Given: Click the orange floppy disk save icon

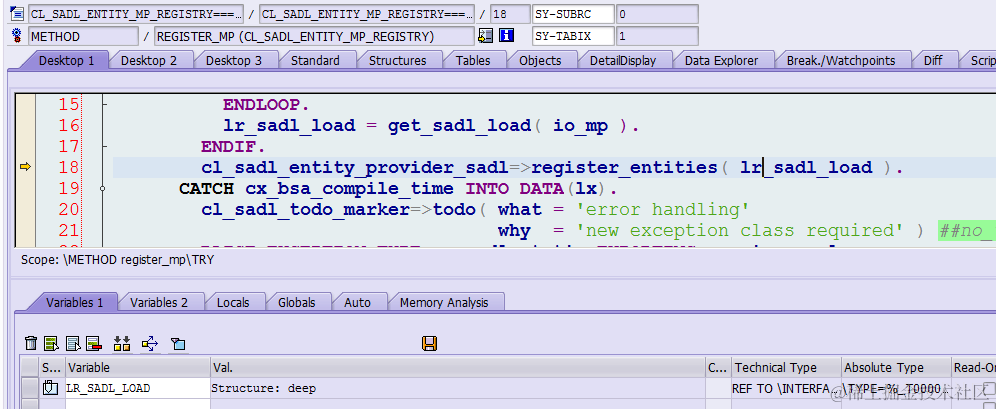Looking at the screenshot, I should 429,344.
